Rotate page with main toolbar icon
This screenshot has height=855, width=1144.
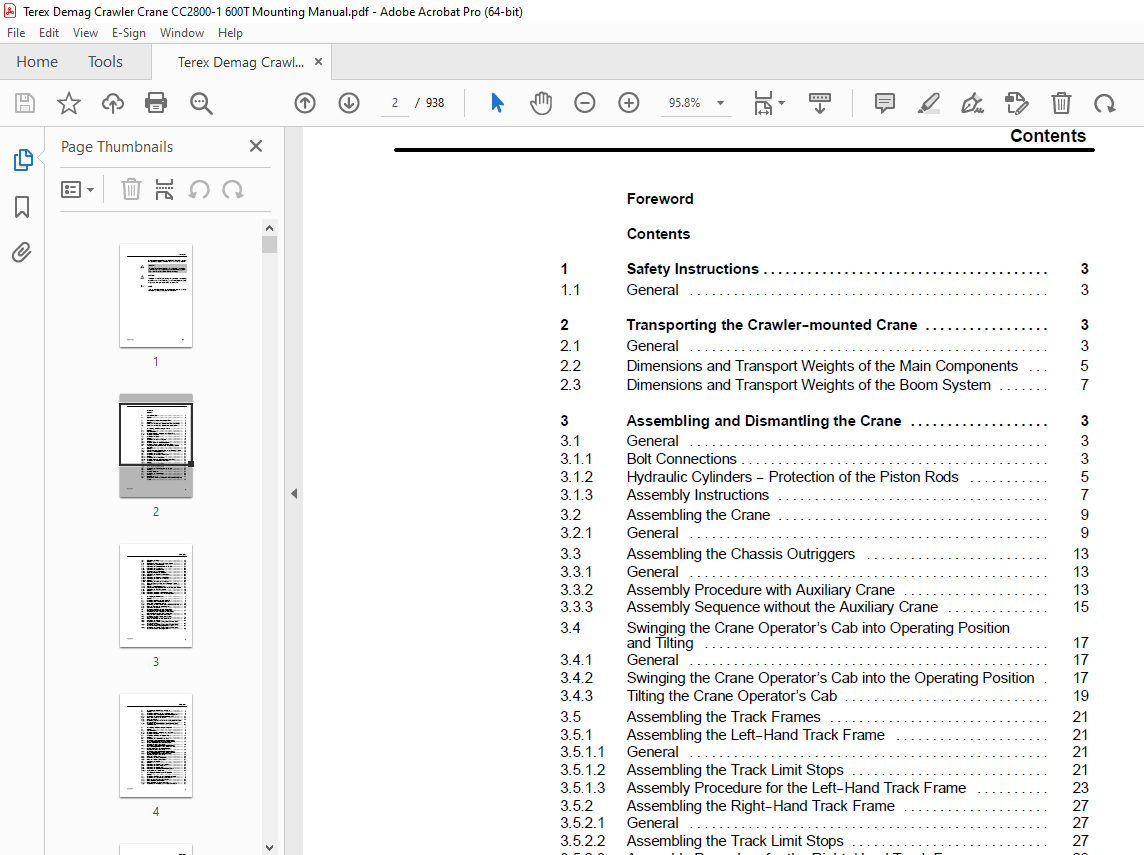pos(1105,103)
